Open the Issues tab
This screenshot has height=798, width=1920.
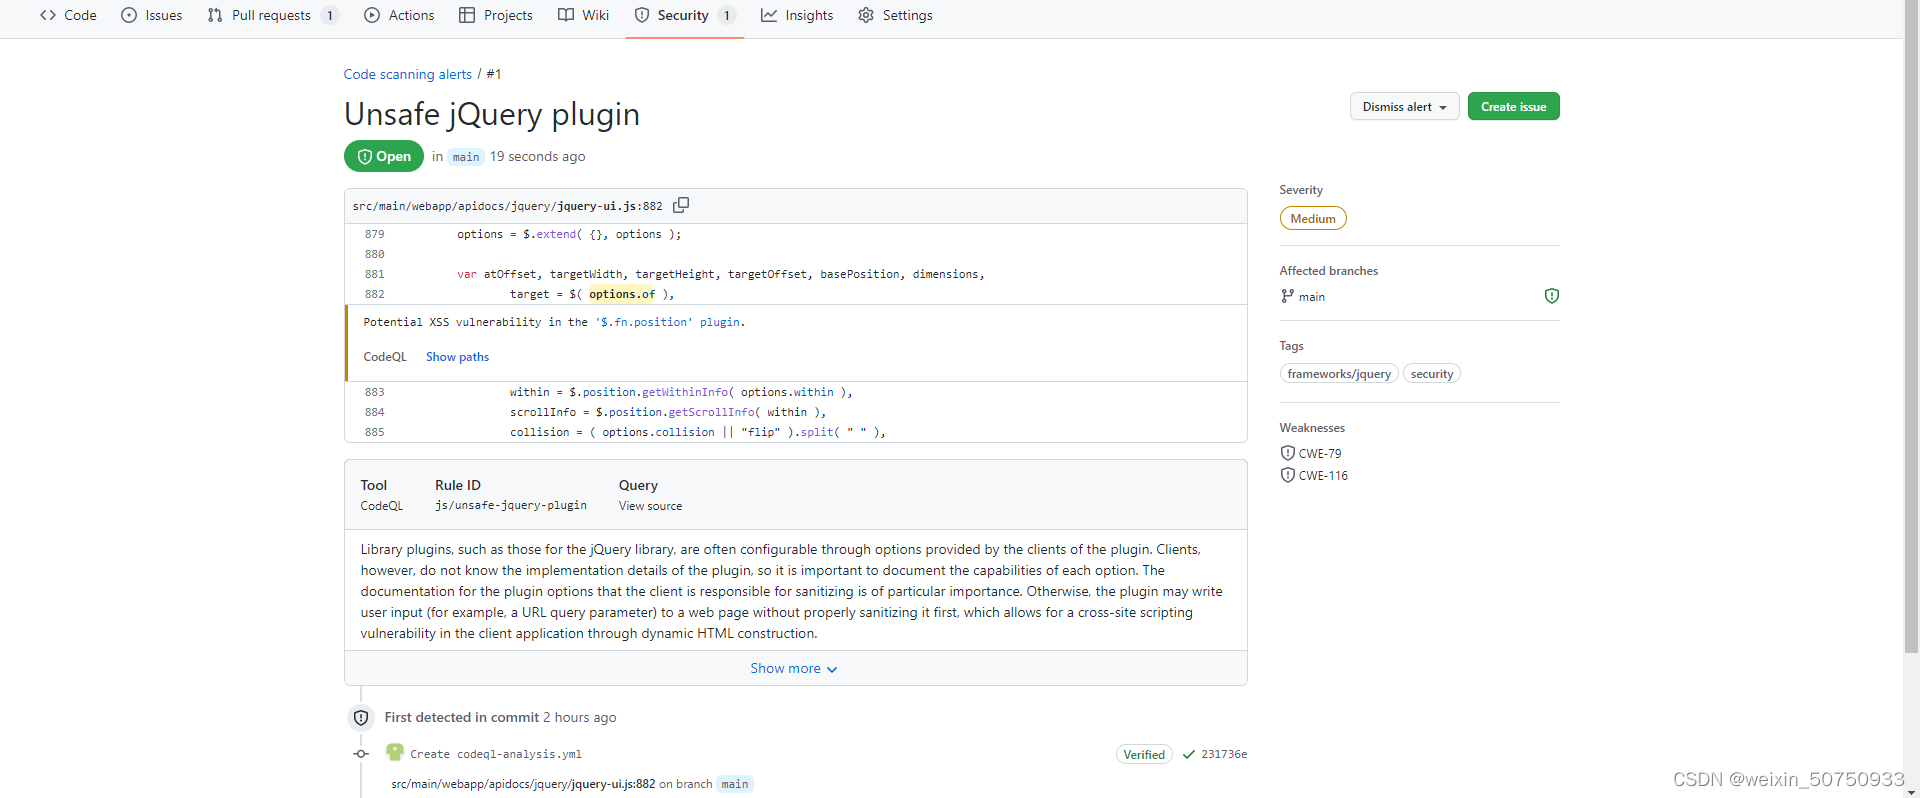click(x=152, y=15)
